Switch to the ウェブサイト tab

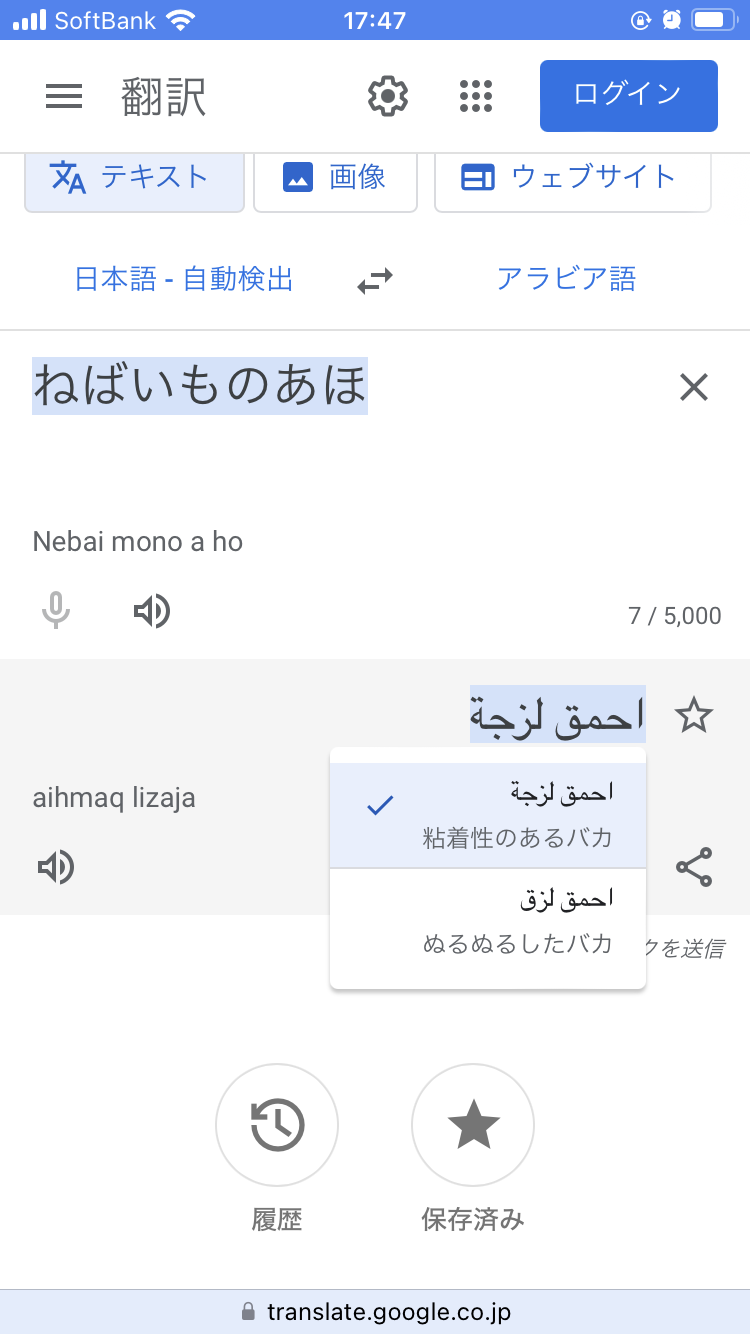572,178
